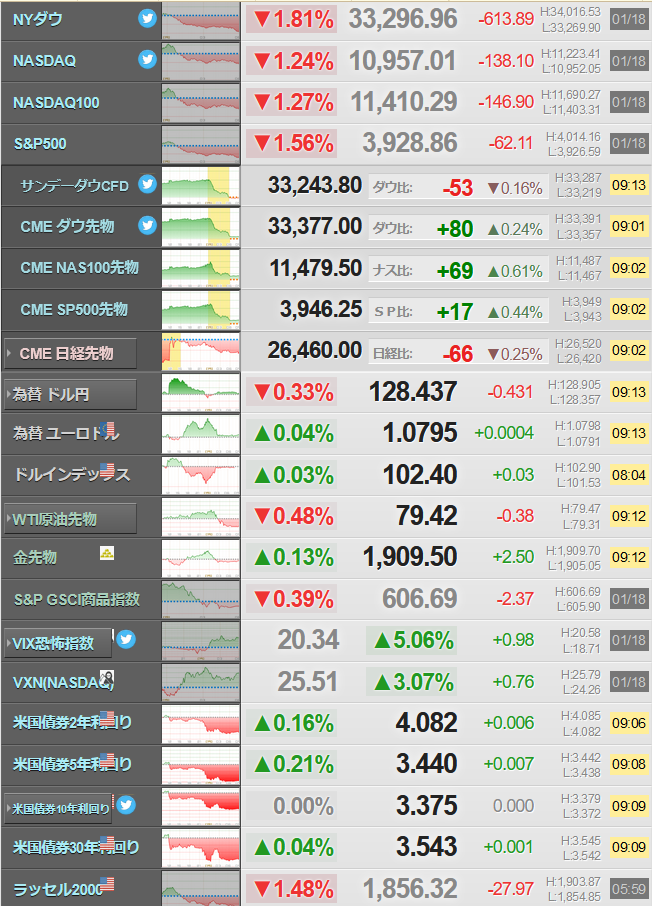Open the 金先物 mini chart

coord(201,558)
